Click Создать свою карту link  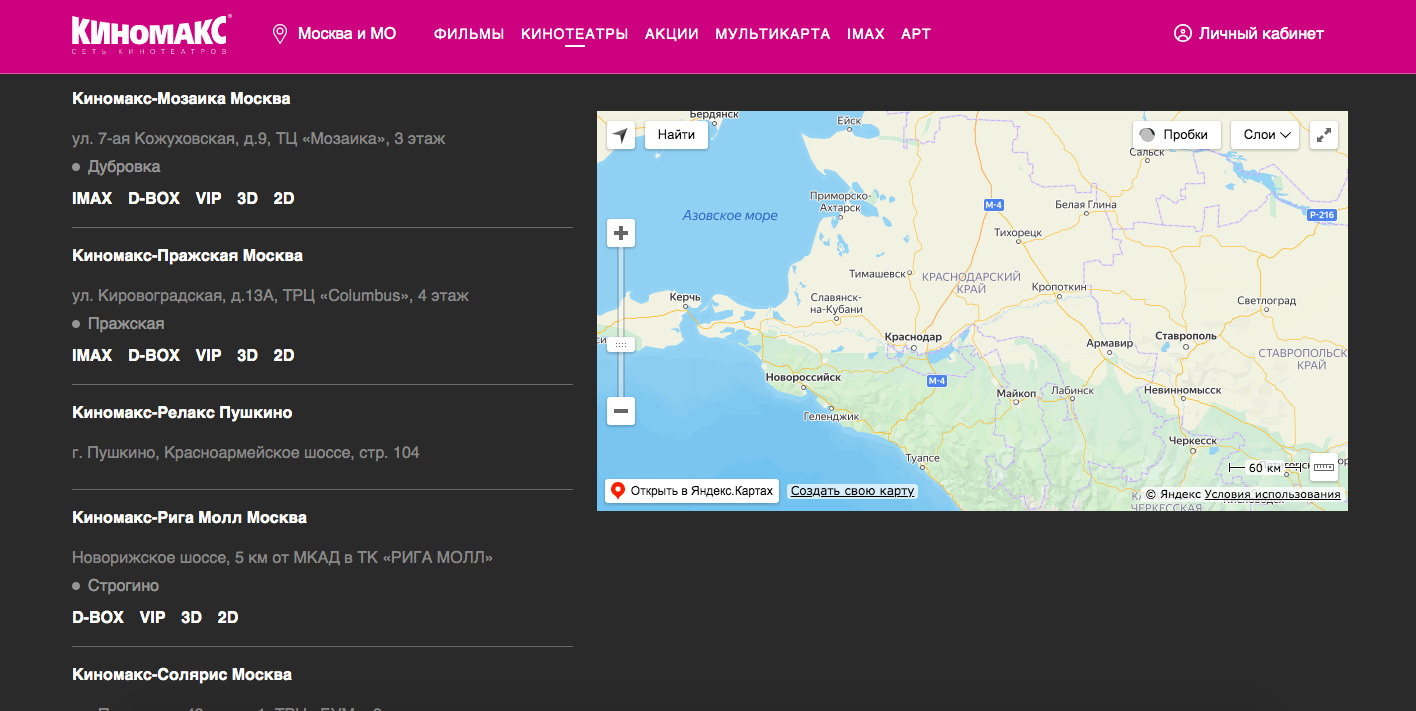tap(852, 491)
